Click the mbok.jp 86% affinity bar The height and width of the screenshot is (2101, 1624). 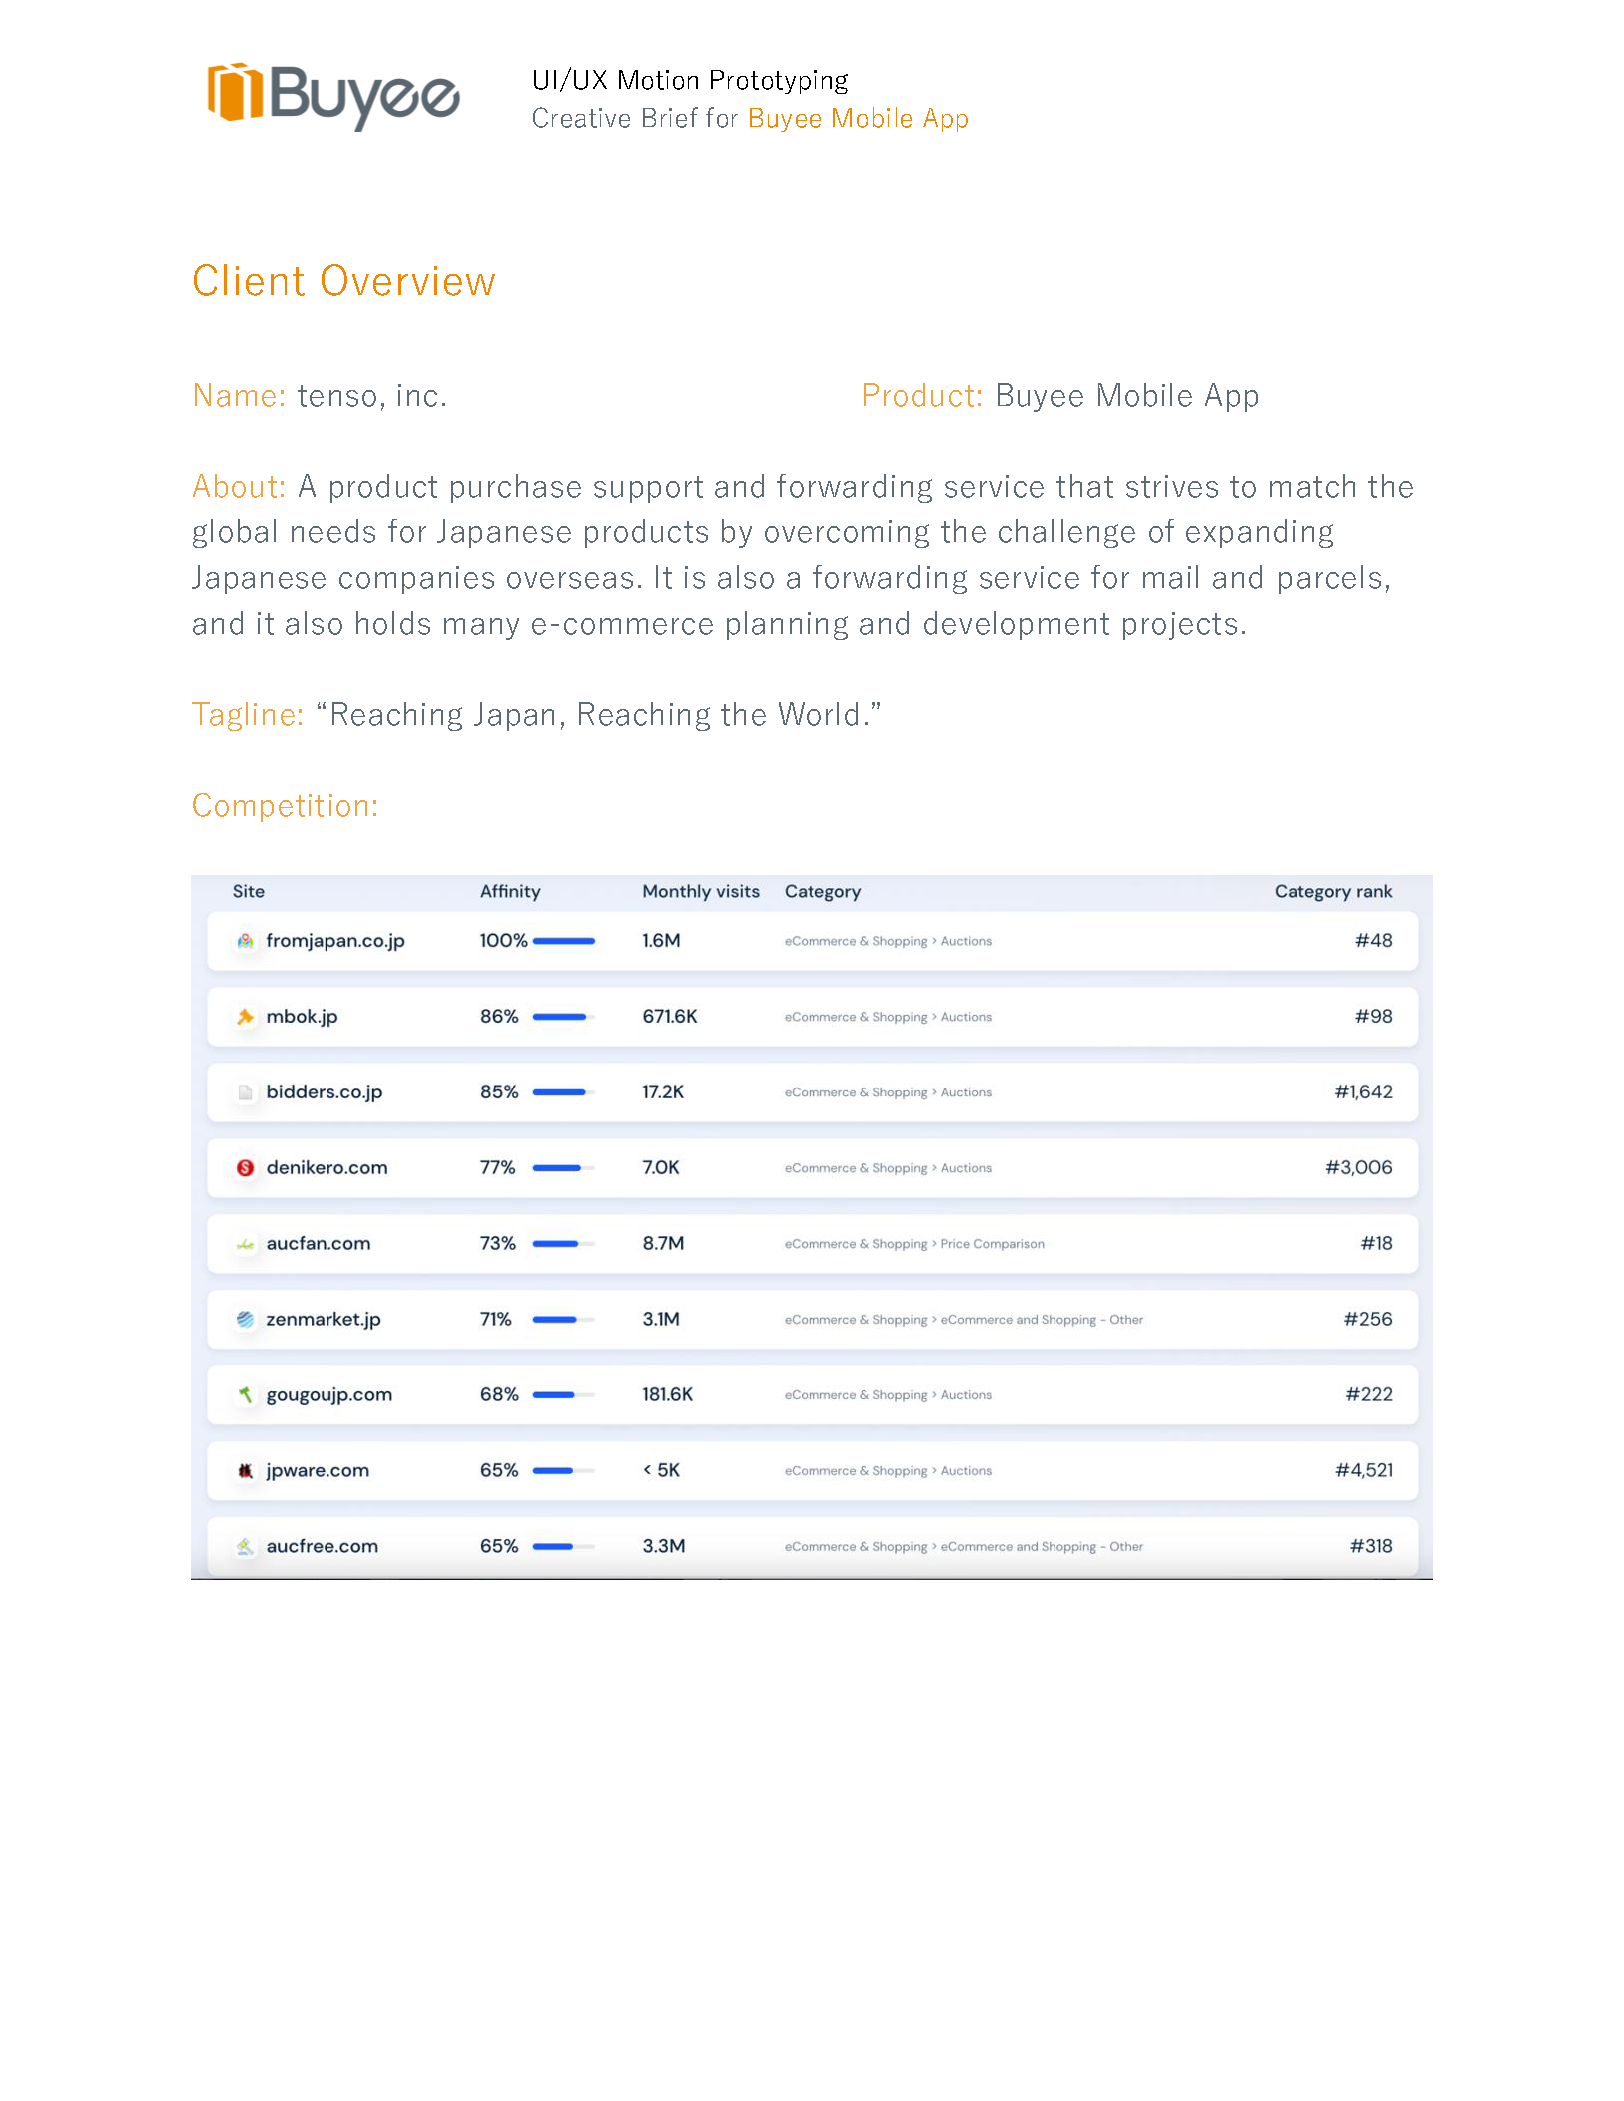(x=564, y=1017)
